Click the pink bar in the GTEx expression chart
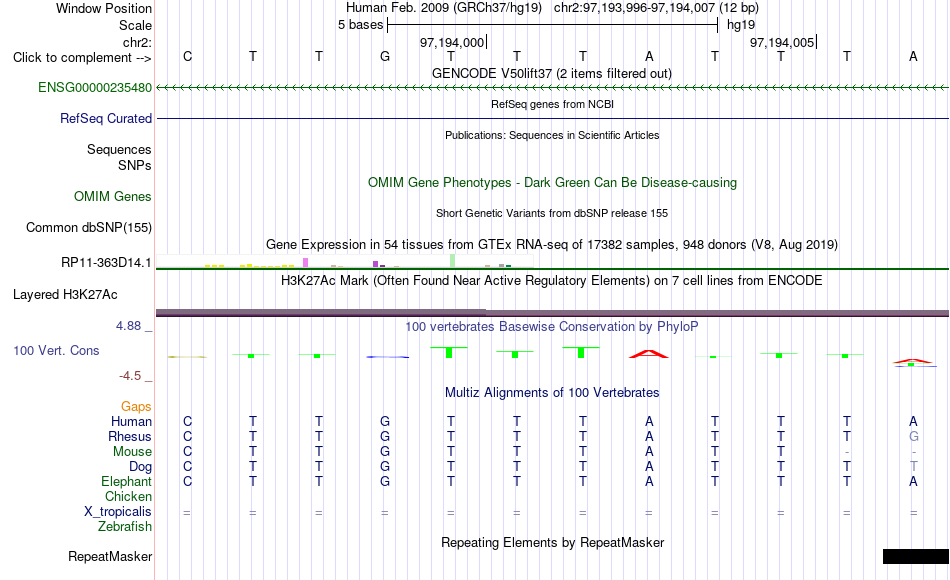The height and width of the screenshot is (580, 950). pos(305,262)
